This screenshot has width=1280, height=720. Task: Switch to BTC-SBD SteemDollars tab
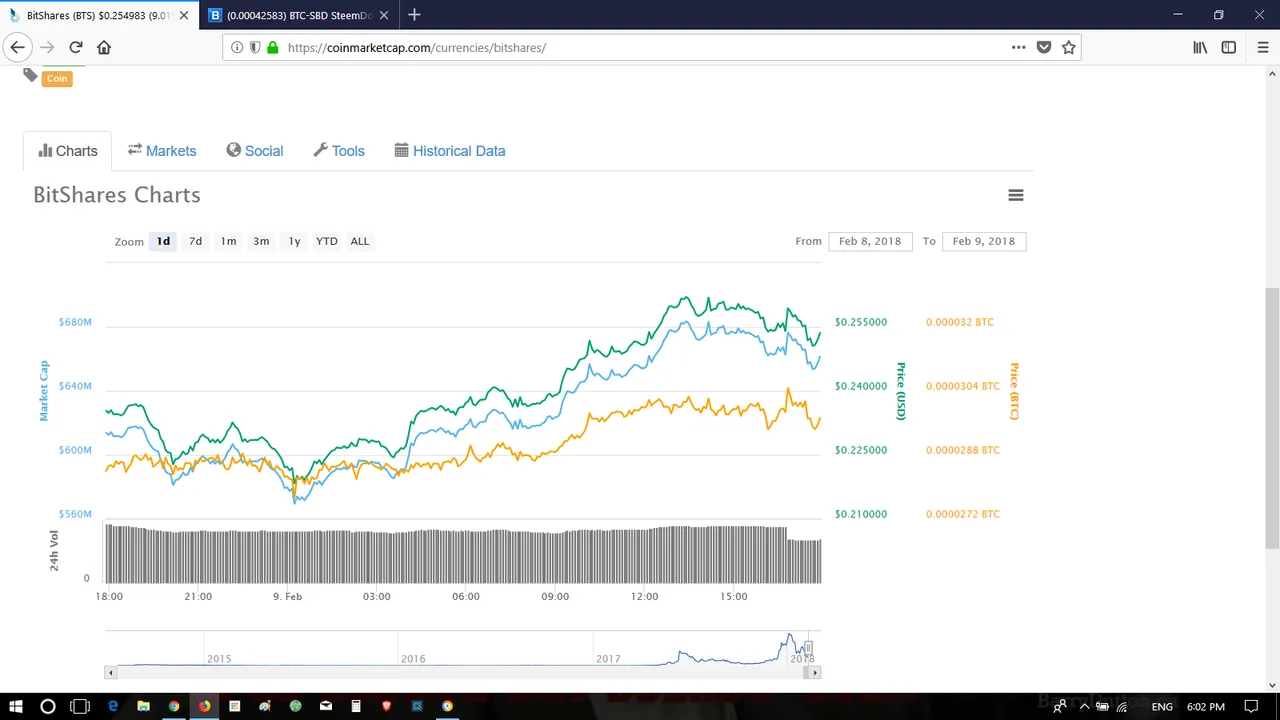click(x=298, y=15)
